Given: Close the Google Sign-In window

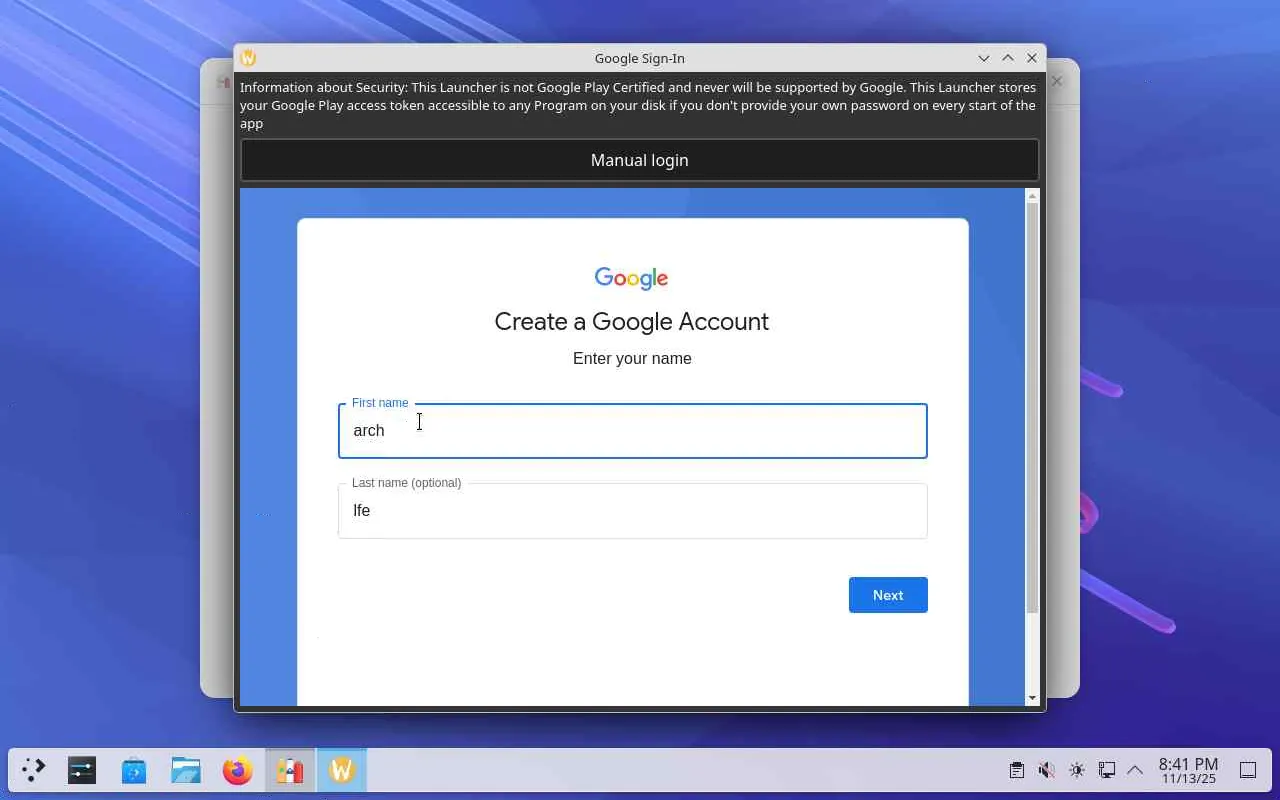Looking at the screenshot, I should [1032, 58].
